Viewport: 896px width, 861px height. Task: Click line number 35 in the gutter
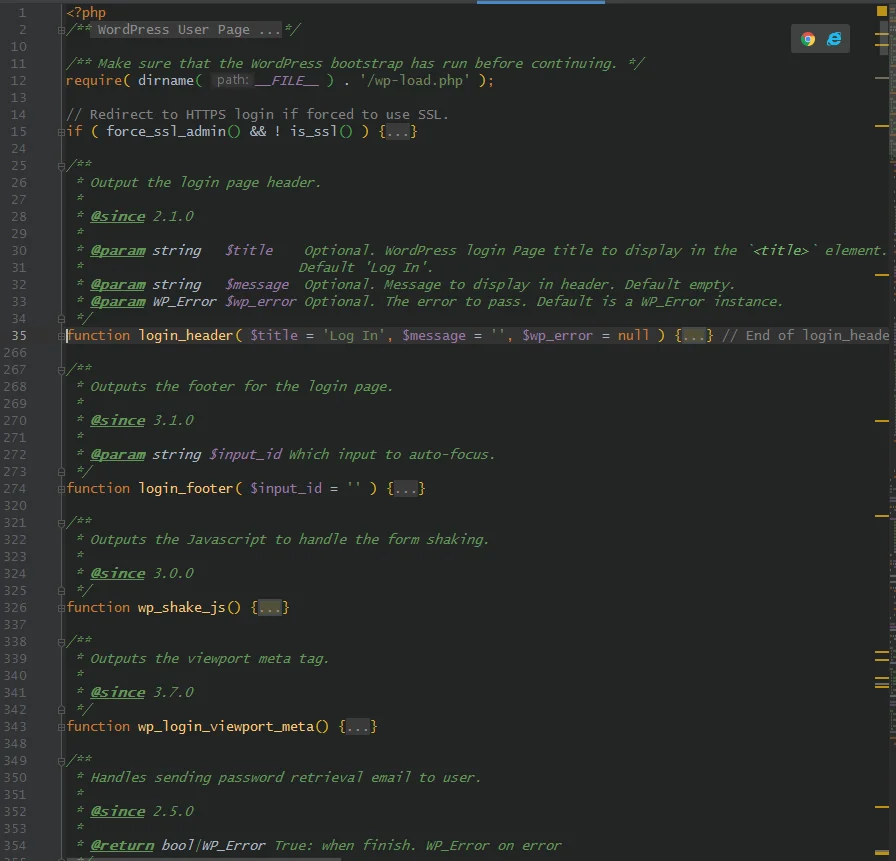point(19,336)
